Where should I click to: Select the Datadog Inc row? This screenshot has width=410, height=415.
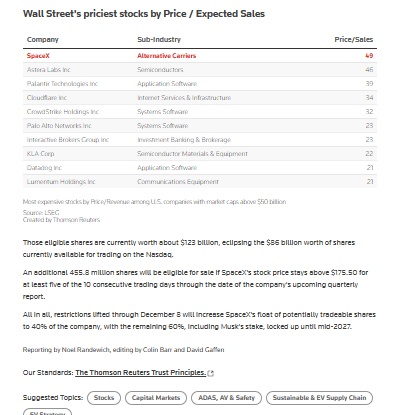coord(200,168)
